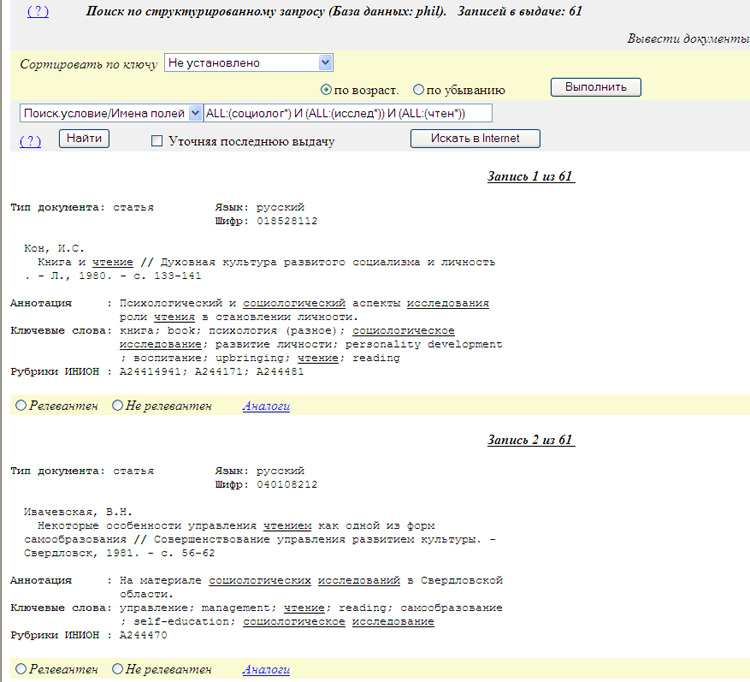Screen dimensions: 750x682
Task: Click 'Записей в выдаче: 61' text
Action: tap(520, 11)
